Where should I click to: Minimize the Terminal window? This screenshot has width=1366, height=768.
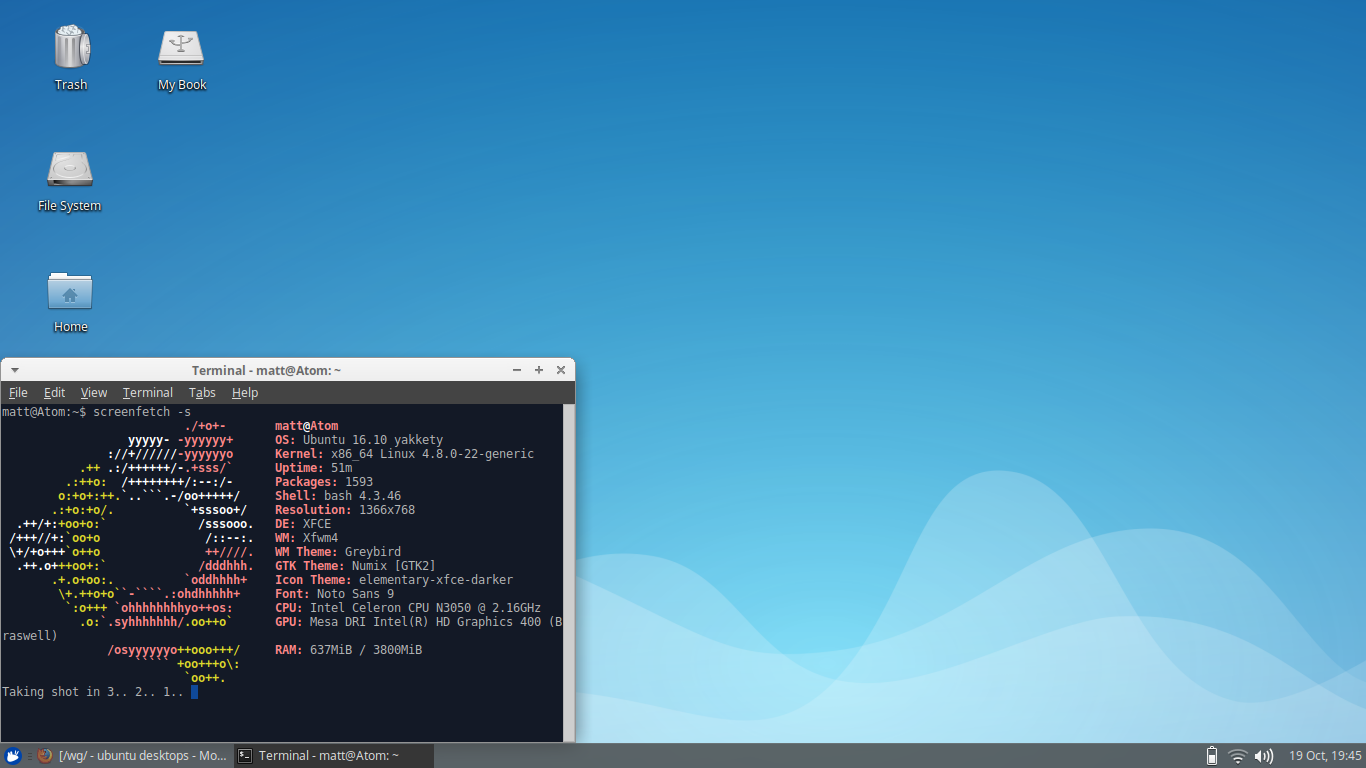[x=517, y=370]
